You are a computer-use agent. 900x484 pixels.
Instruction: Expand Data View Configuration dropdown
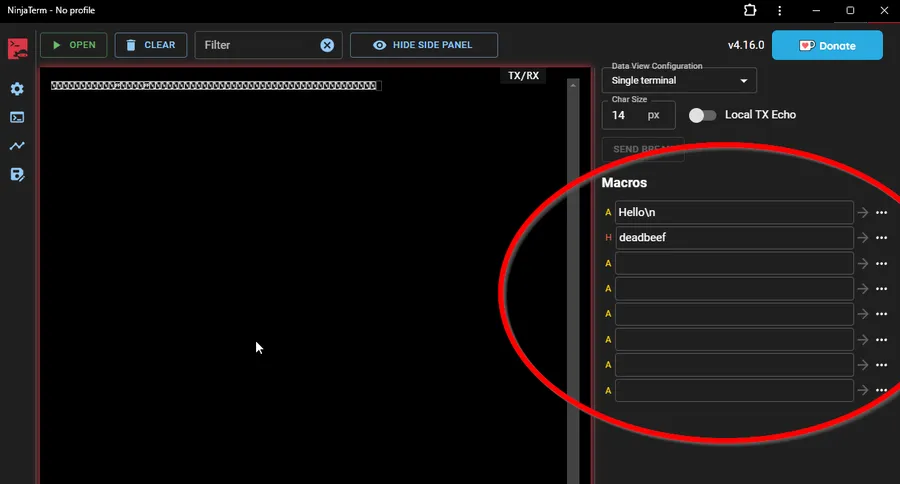tap(679, 80)
